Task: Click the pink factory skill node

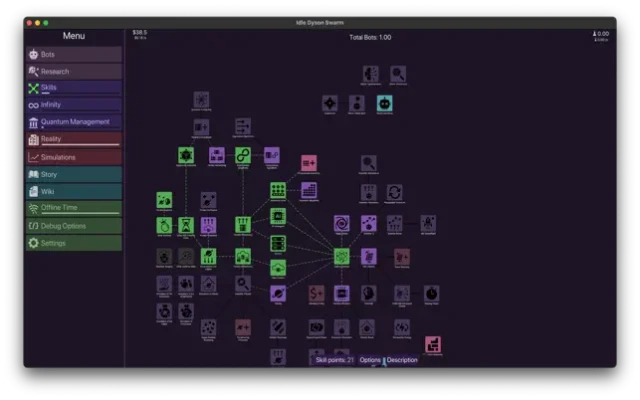Action: (x=433, y=345)
